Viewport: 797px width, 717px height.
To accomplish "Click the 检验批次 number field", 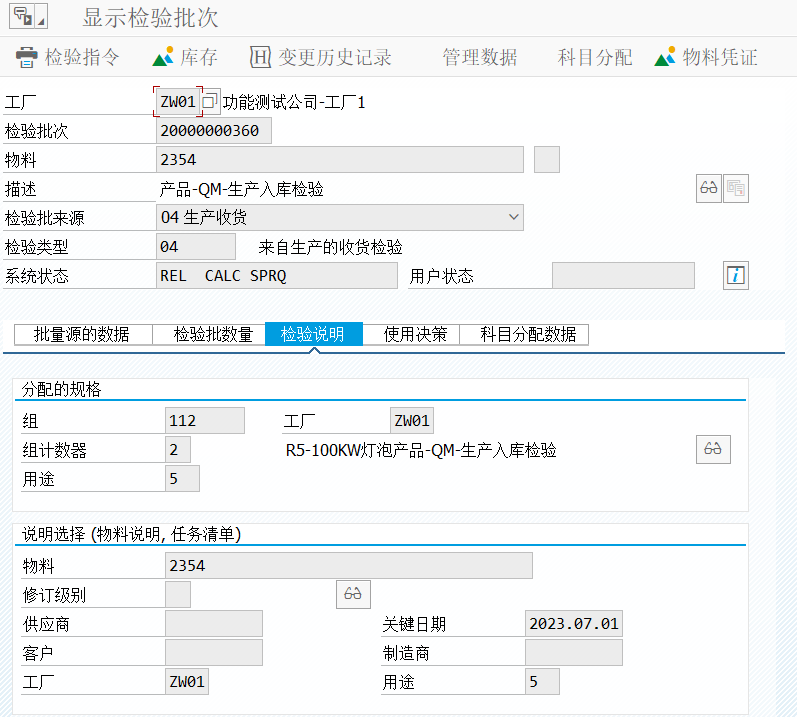I will (x=213, y=131).
